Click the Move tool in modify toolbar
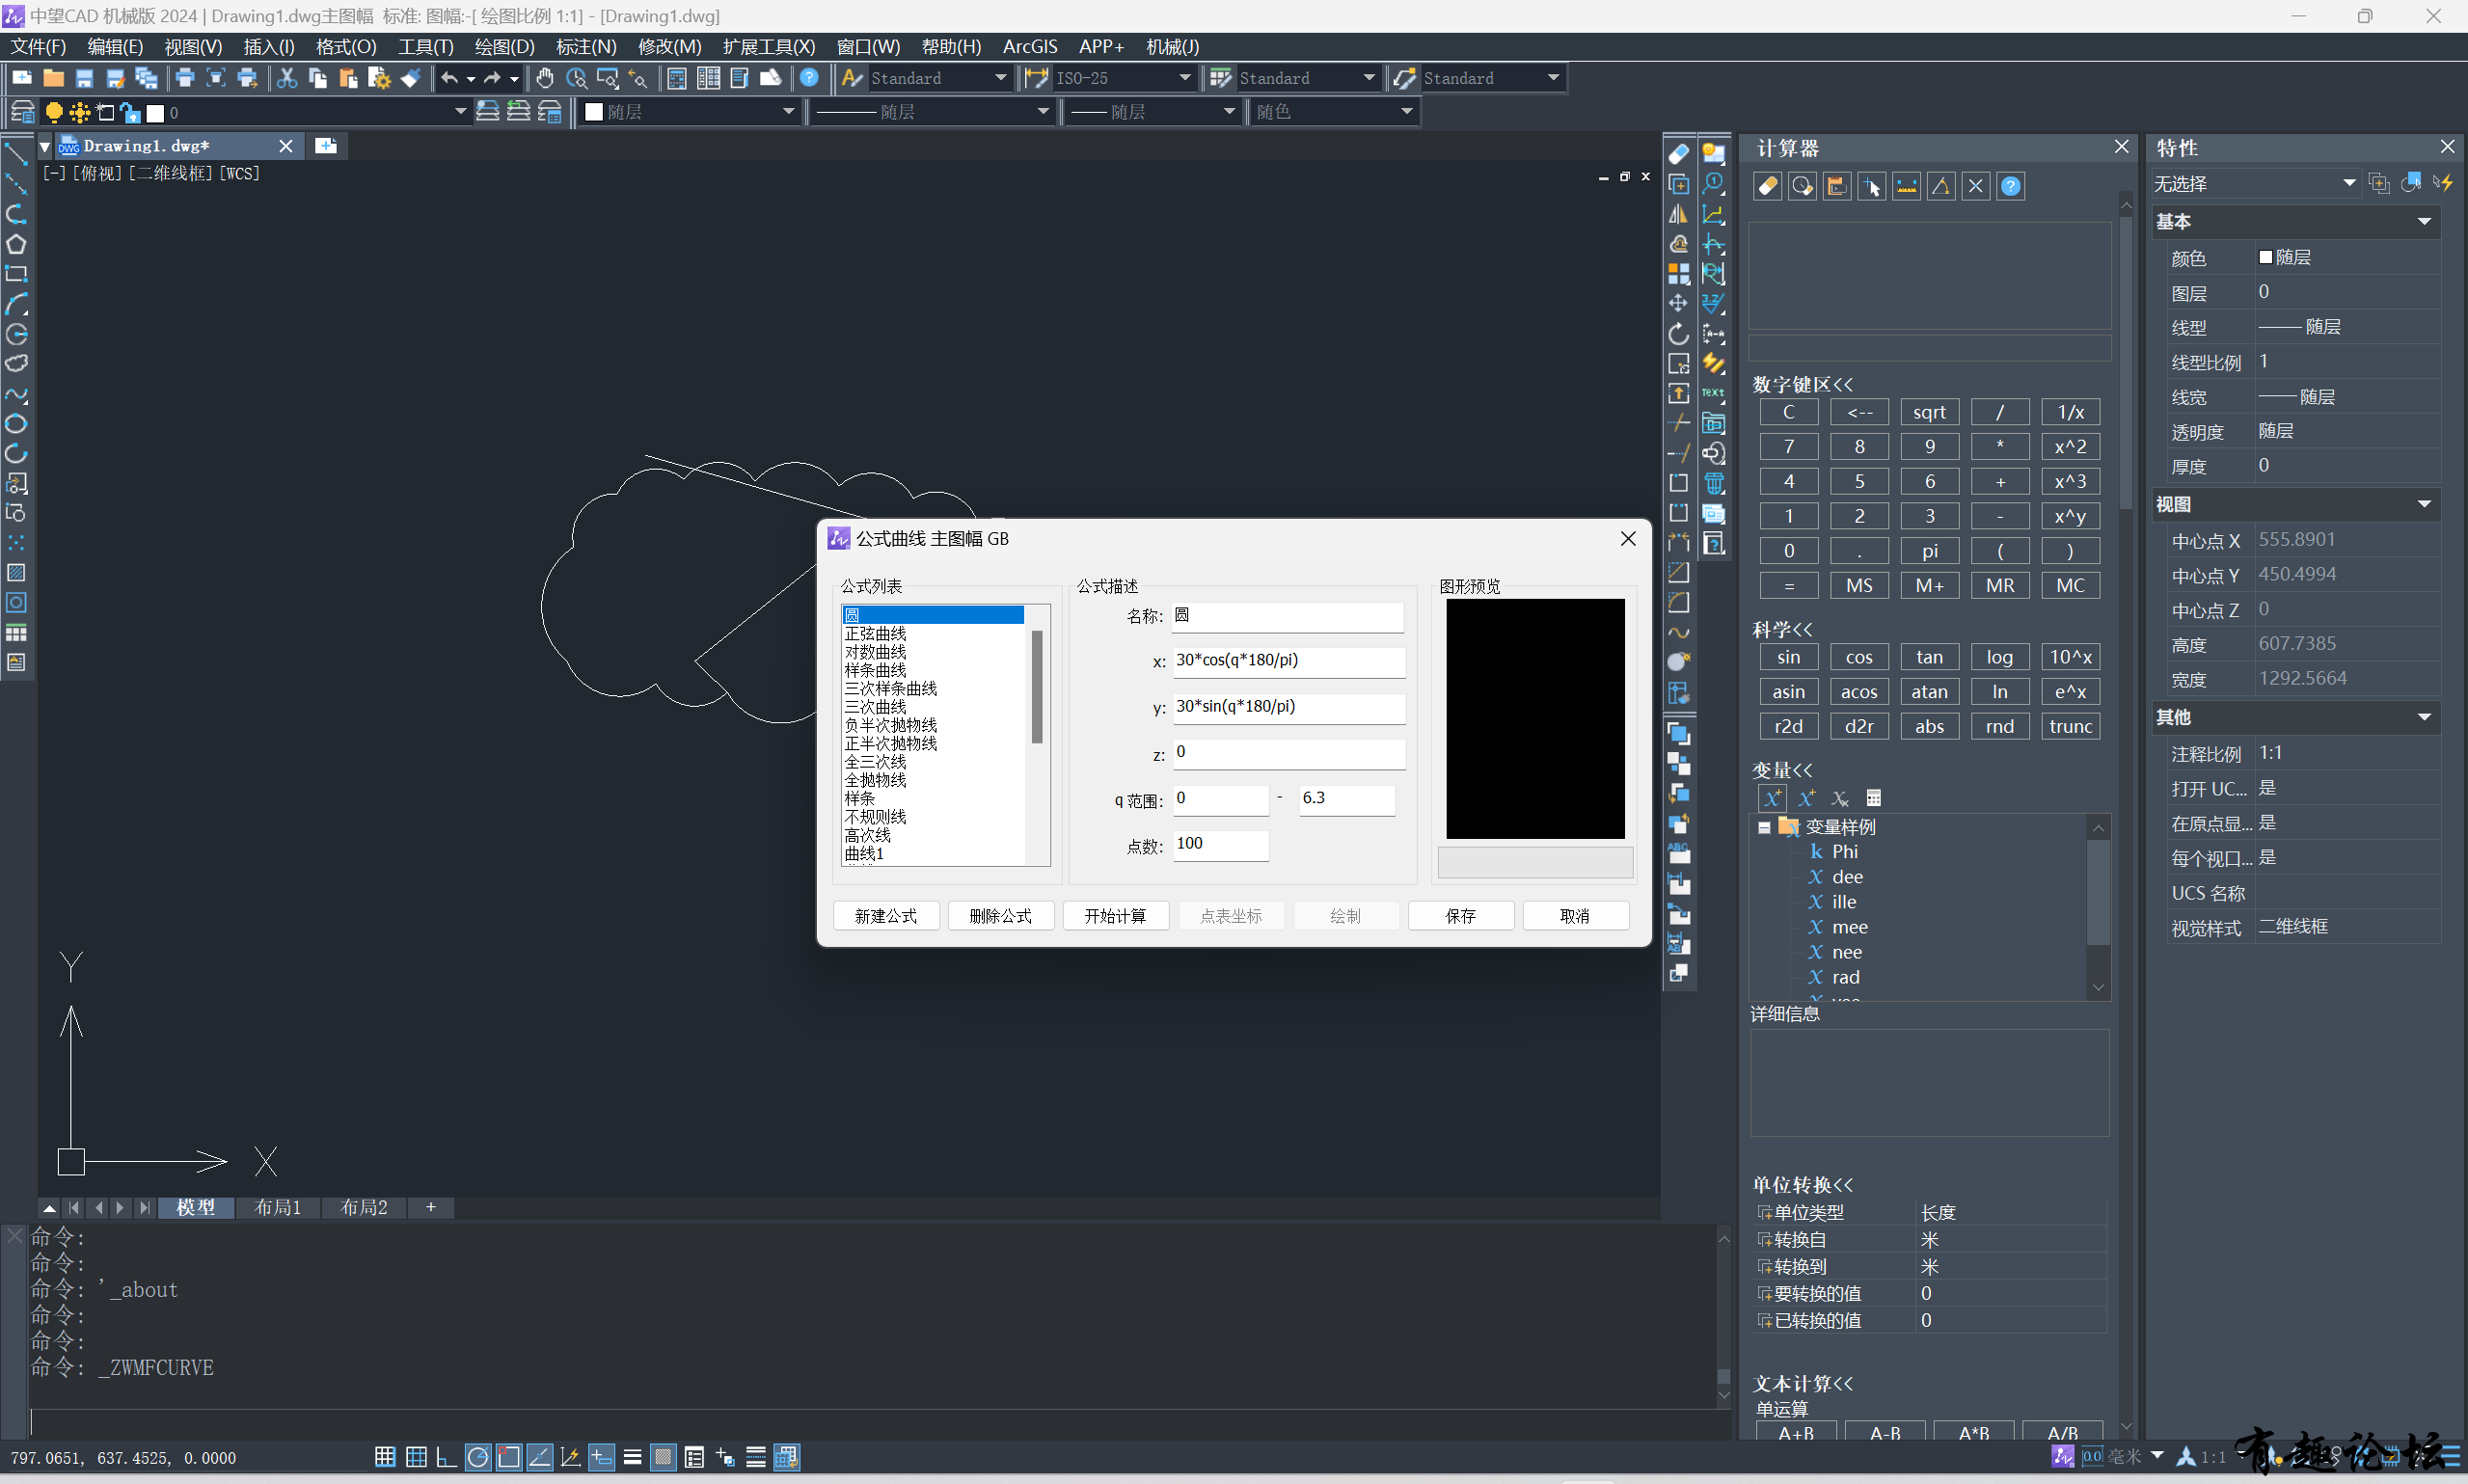The width and height of the screenshot is (2468, 1484). tap(1678, 303)
